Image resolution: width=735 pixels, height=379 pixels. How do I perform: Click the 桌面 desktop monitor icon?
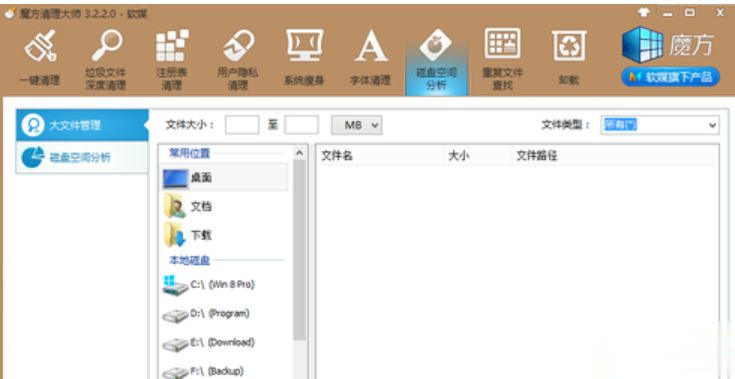pyautogui.click(x=176, y=178)
